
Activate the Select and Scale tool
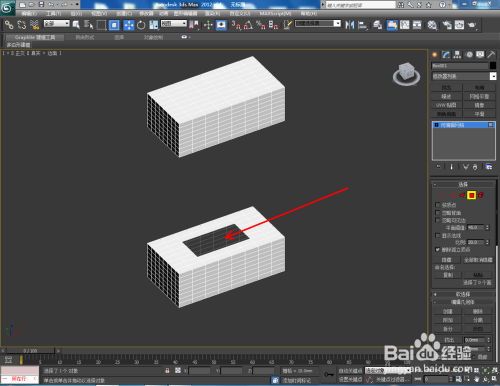point(154,25)
